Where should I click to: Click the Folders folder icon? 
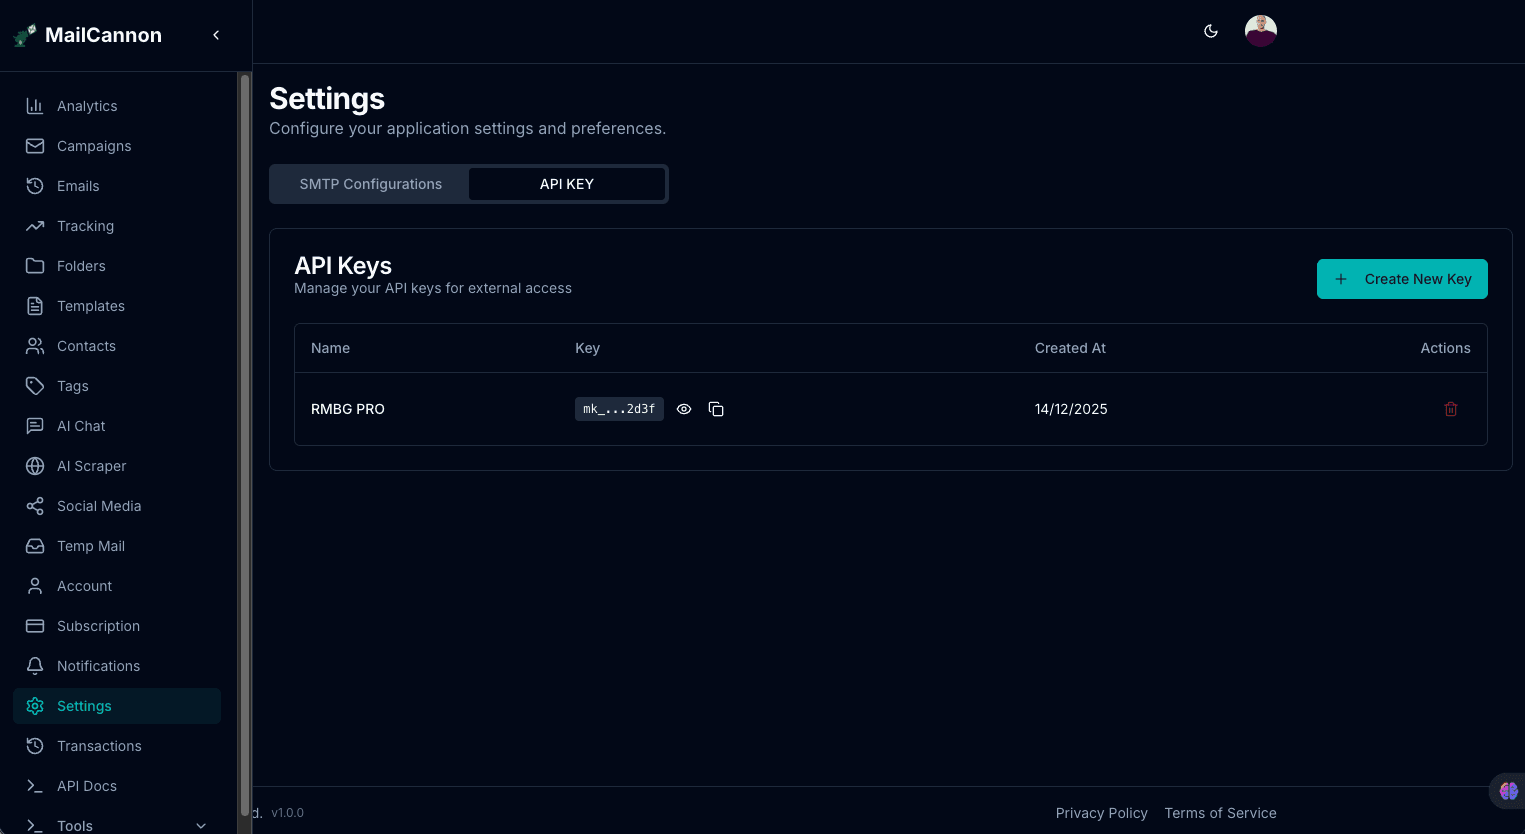click(35, 266)
